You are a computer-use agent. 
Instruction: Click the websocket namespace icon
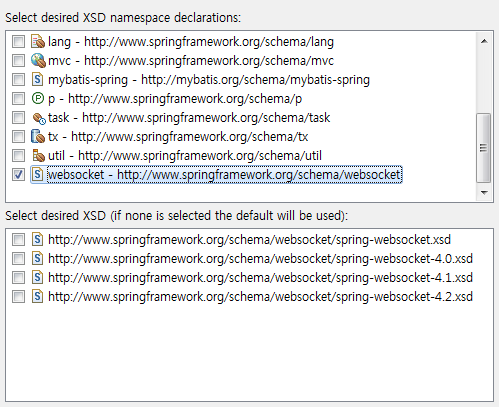[38, 175]
